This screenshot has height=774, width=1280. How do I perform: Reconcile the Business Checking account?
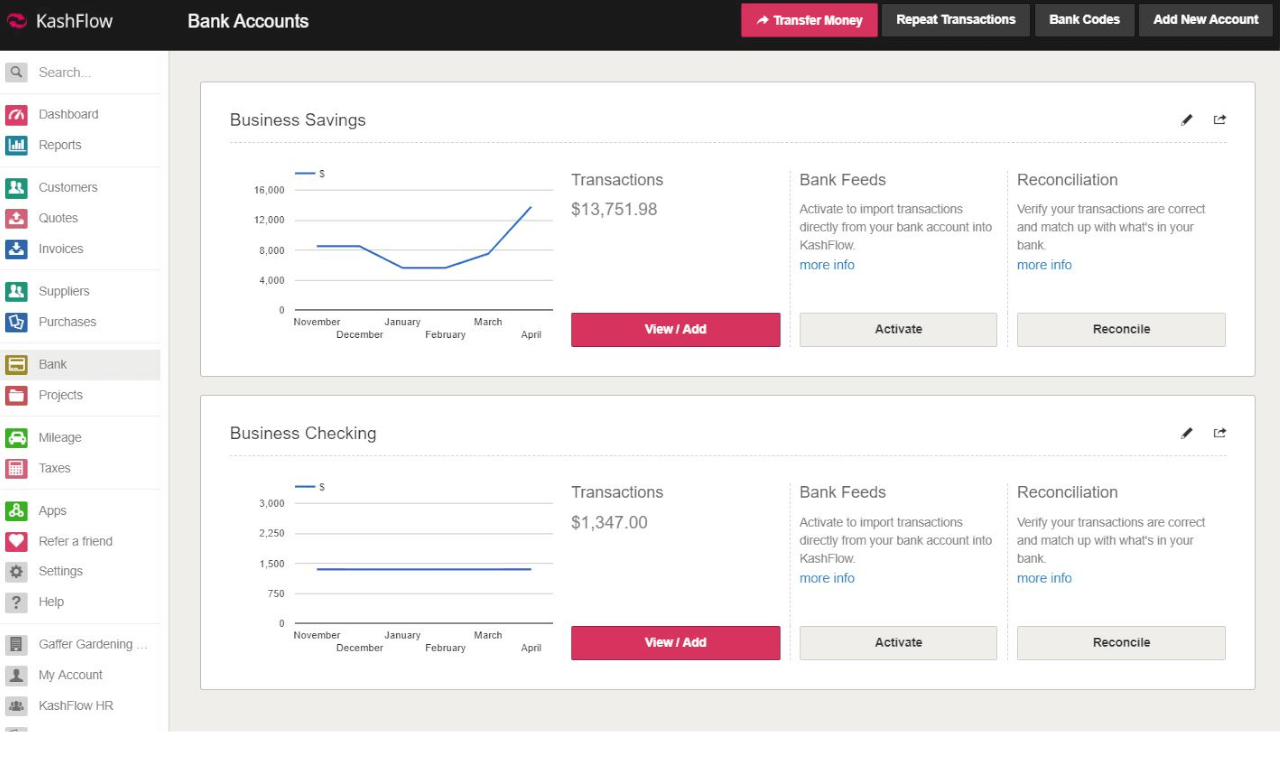pos(1121,643)
